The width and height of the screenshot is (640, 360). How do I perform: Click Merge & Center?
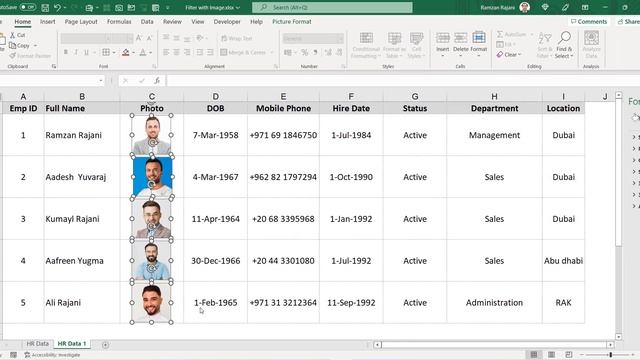[244, 52]
